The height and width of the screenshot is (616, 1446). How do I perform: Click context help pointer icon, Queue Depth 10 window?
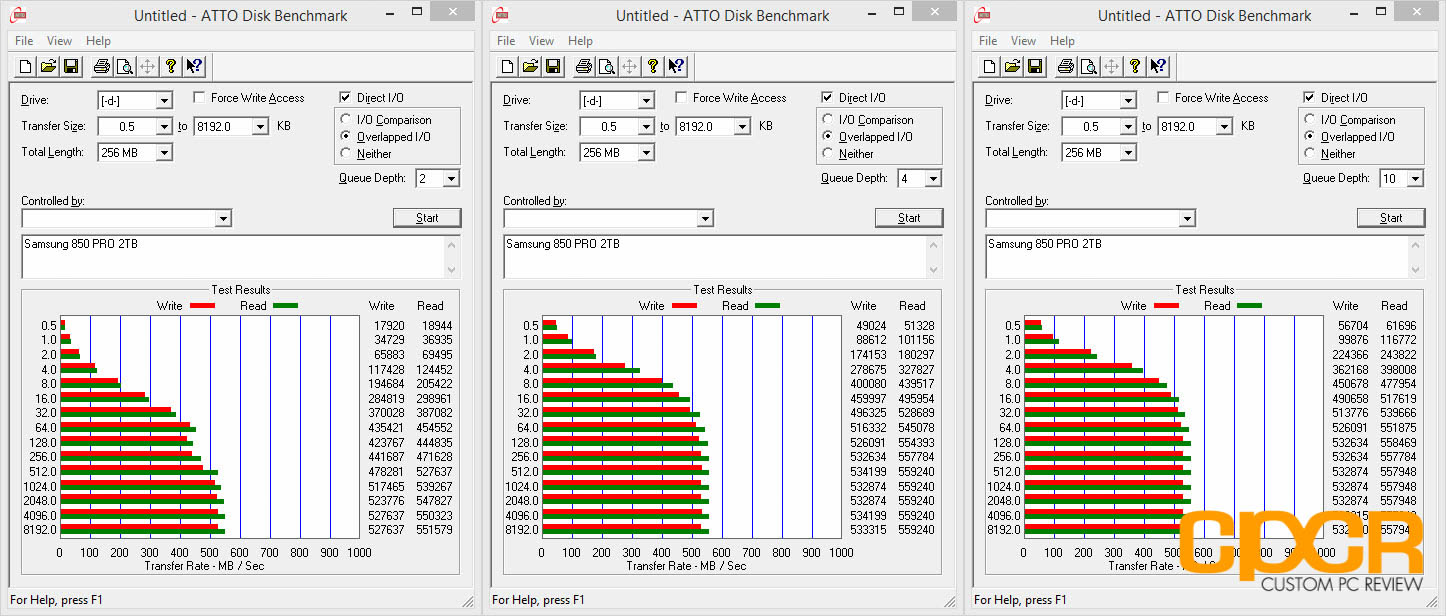click(x=1158, y=67)
